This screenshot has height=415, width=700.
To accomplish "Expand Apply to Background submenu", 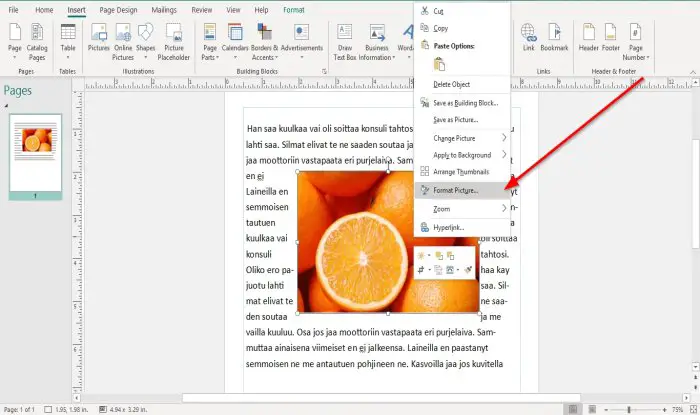I will pos(504,154).
